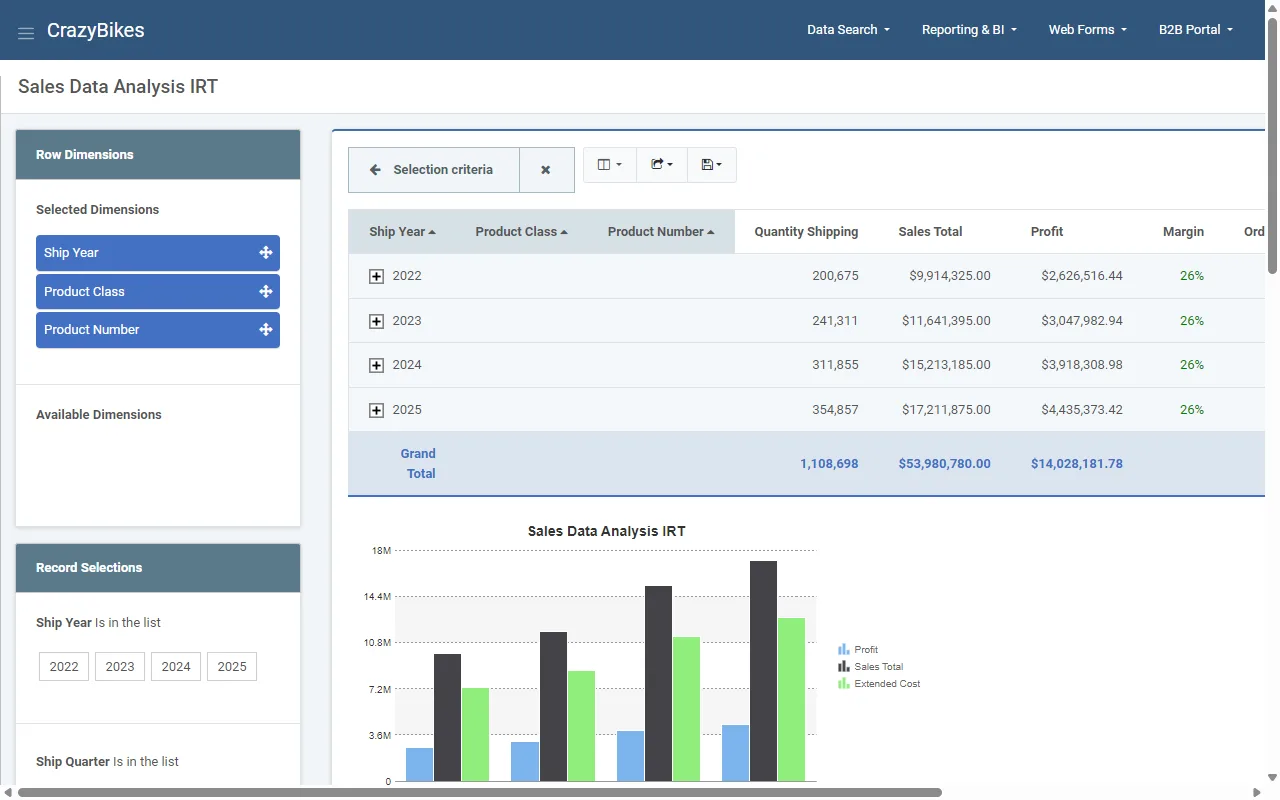This screenshot has height=800, width=1280.
Task: Grab the move handle on Ship Year dimension
Action: pos(266,253)
